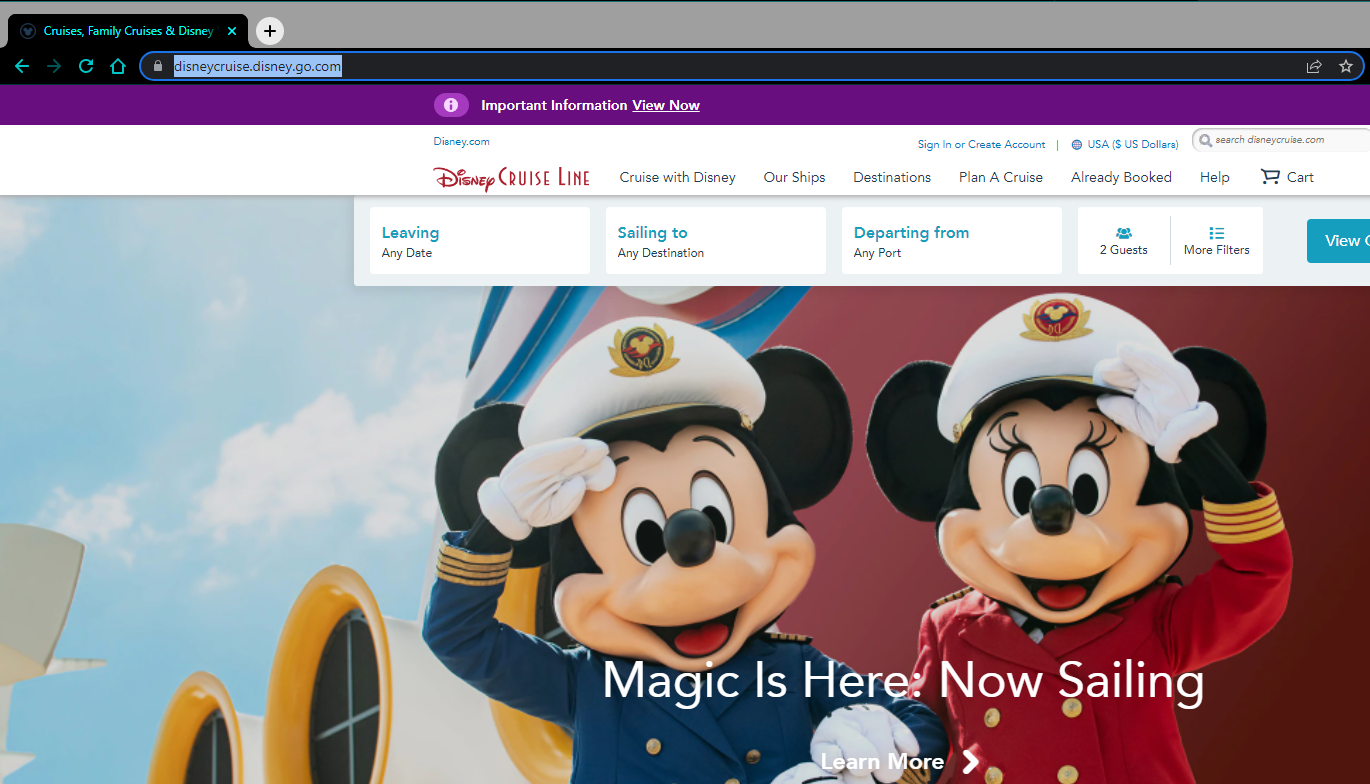1370x784 pixels.
Task: Open More Filters options
Action: tap(1216, 240)
